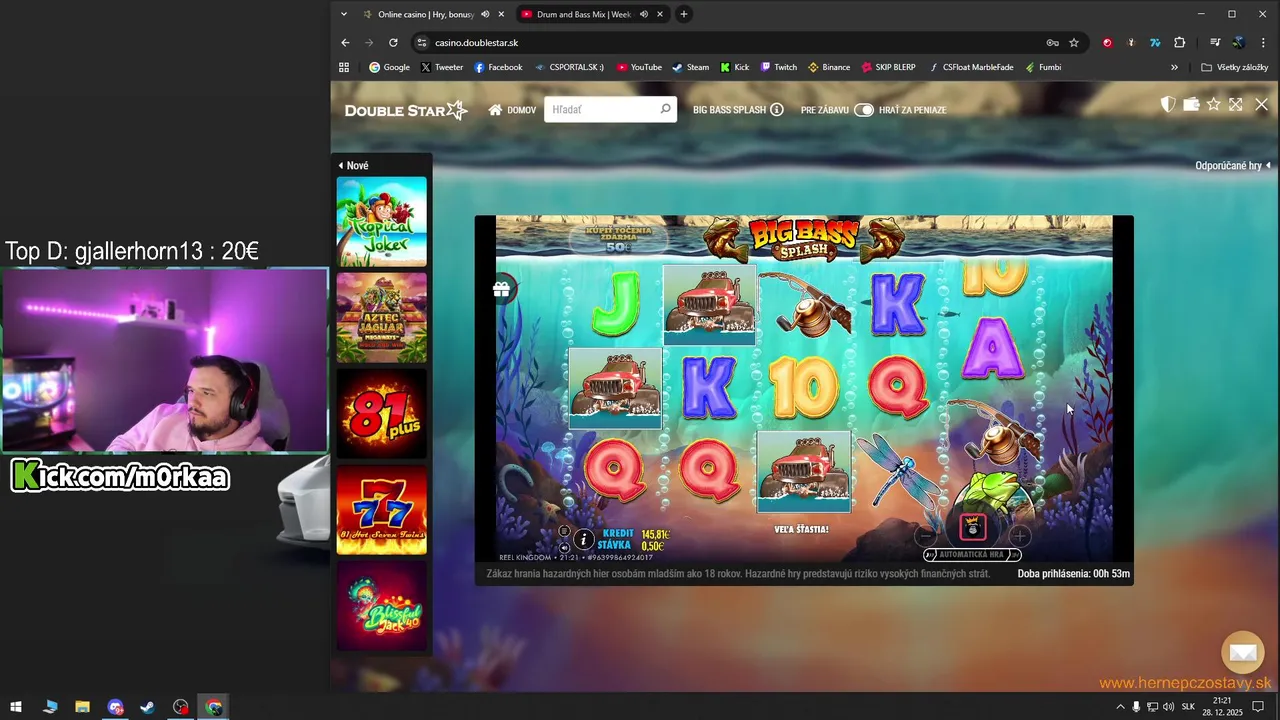Show more bookmarks chevron

1174,67
